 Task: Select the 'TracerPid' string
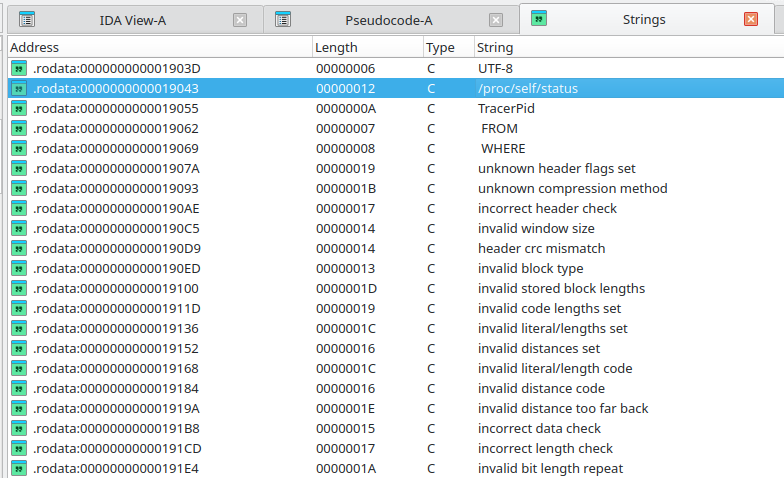tap(506, 108)
